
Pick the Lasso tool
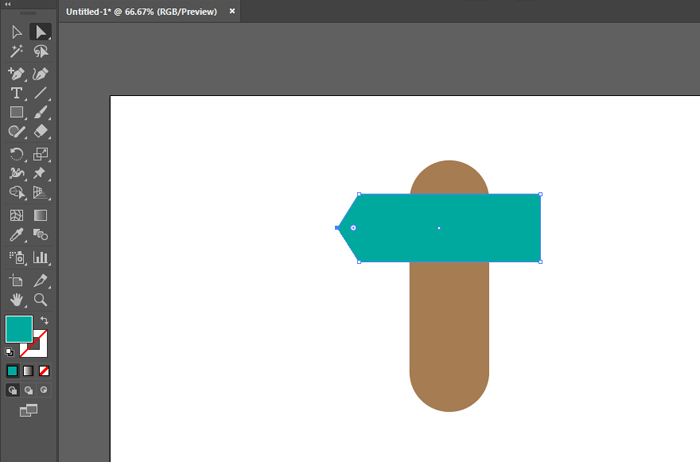click(x=41, y=51)
